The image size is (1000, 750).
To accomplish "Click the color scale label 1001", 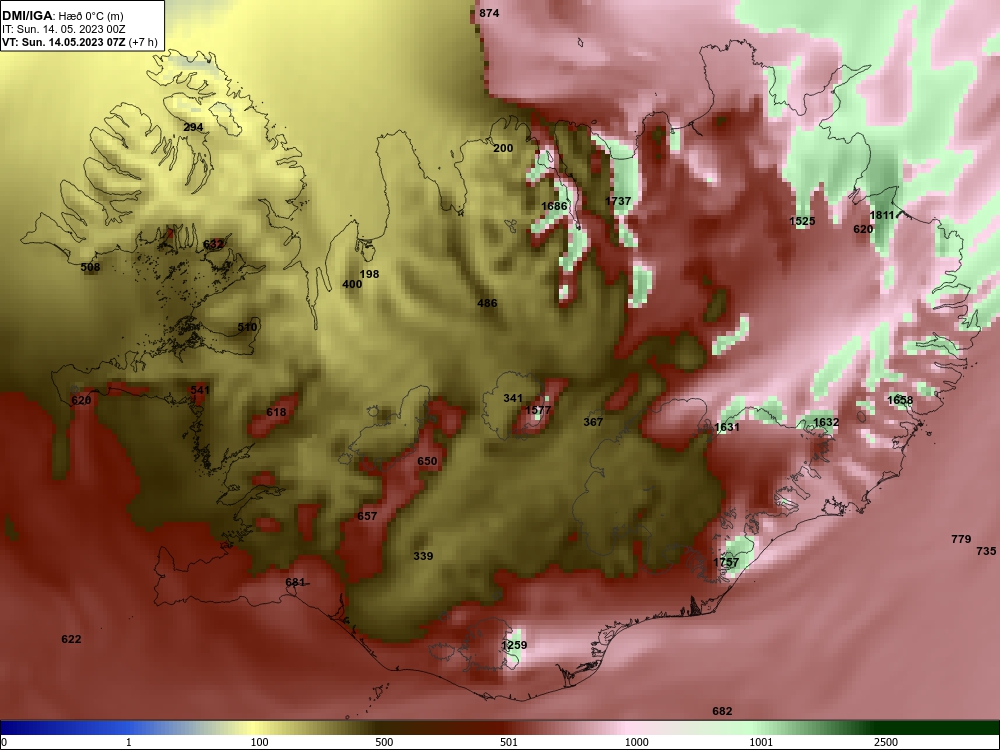I will point(761,742).
